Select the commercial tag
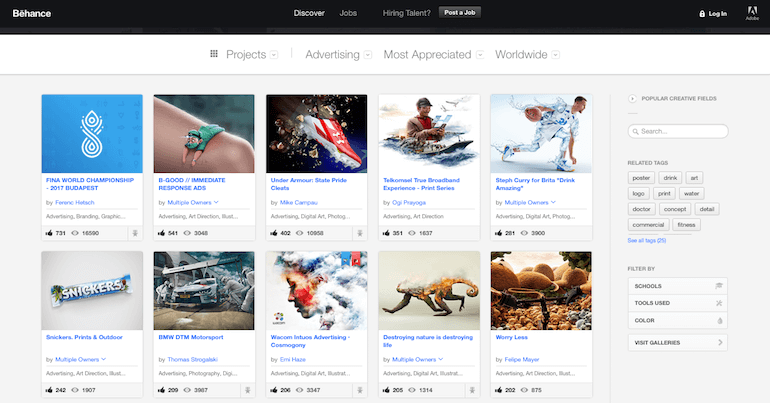 [648, 225]
